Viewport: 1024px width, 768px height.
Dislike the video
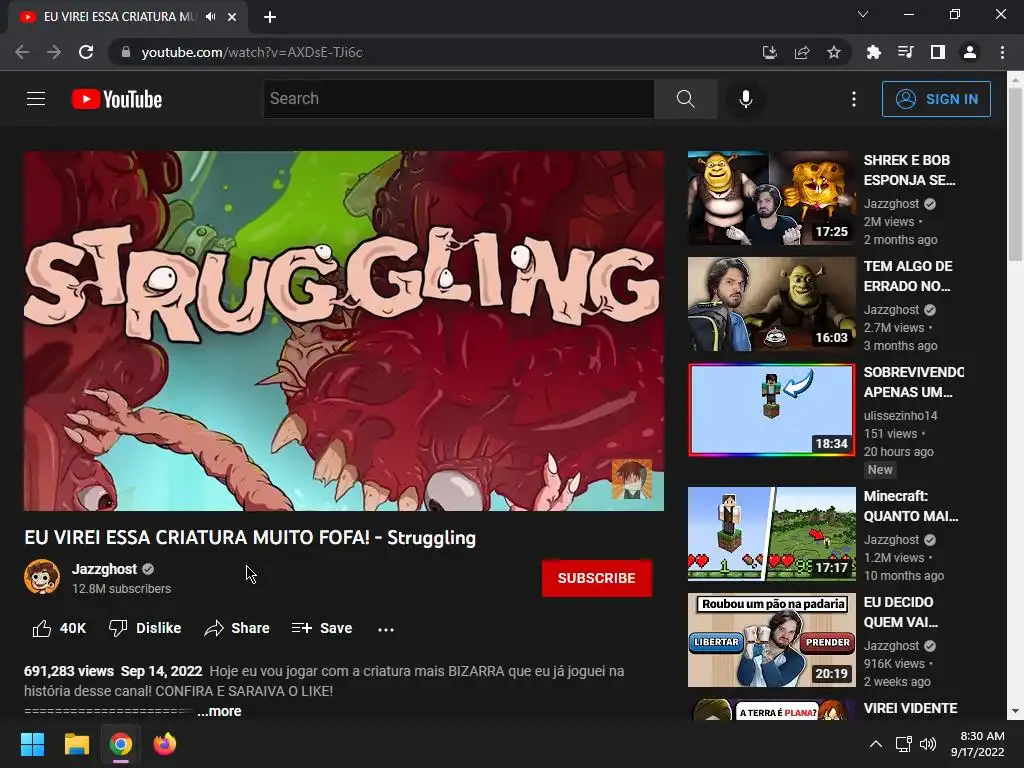pyautogui.click(x=145, y=628)
